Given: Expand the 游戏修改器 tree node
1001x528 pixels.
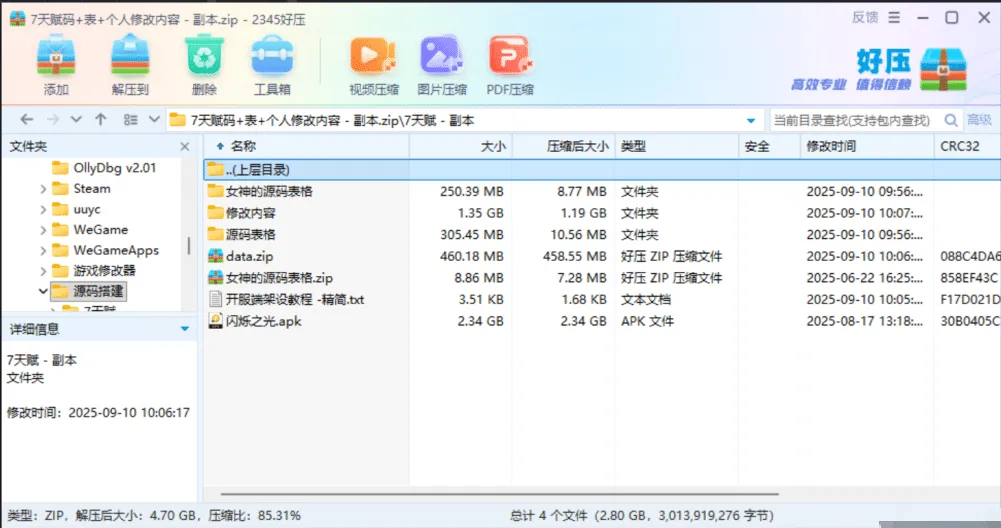Looking at the screenshot, I should coord(43,271).
